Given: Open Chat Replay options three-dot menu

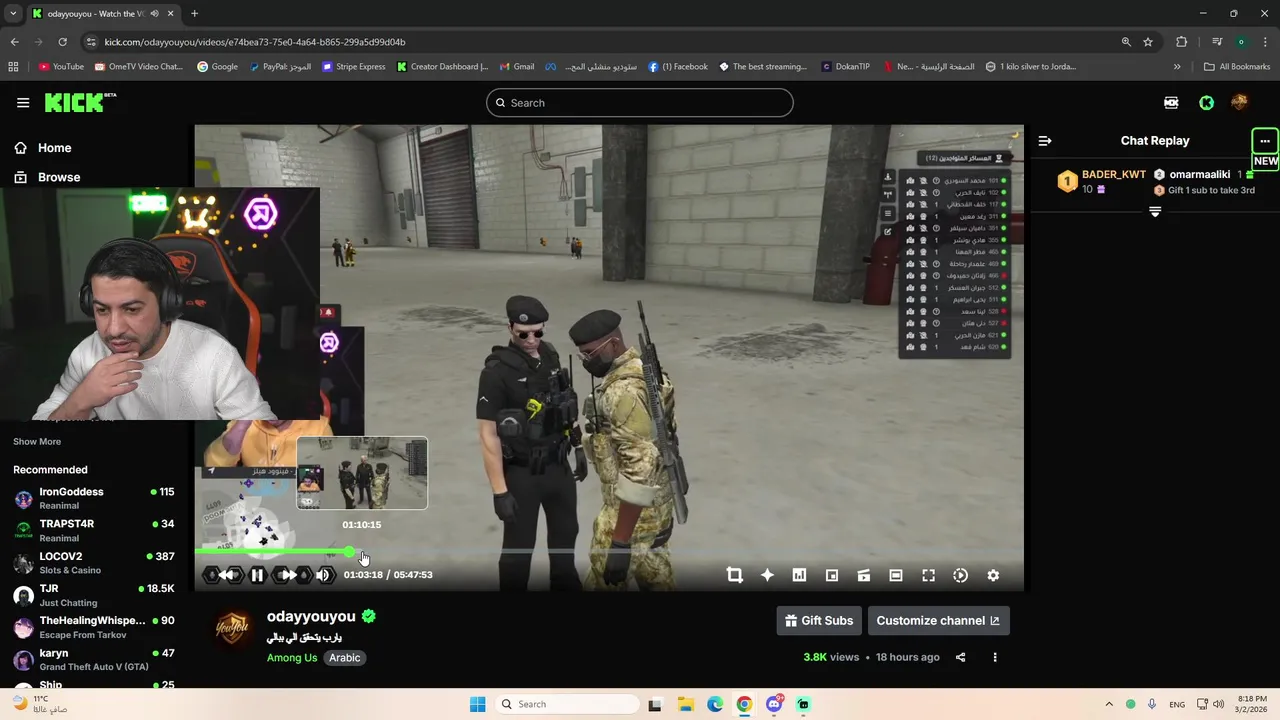Looking at the screenshot, I should 1264,141.
